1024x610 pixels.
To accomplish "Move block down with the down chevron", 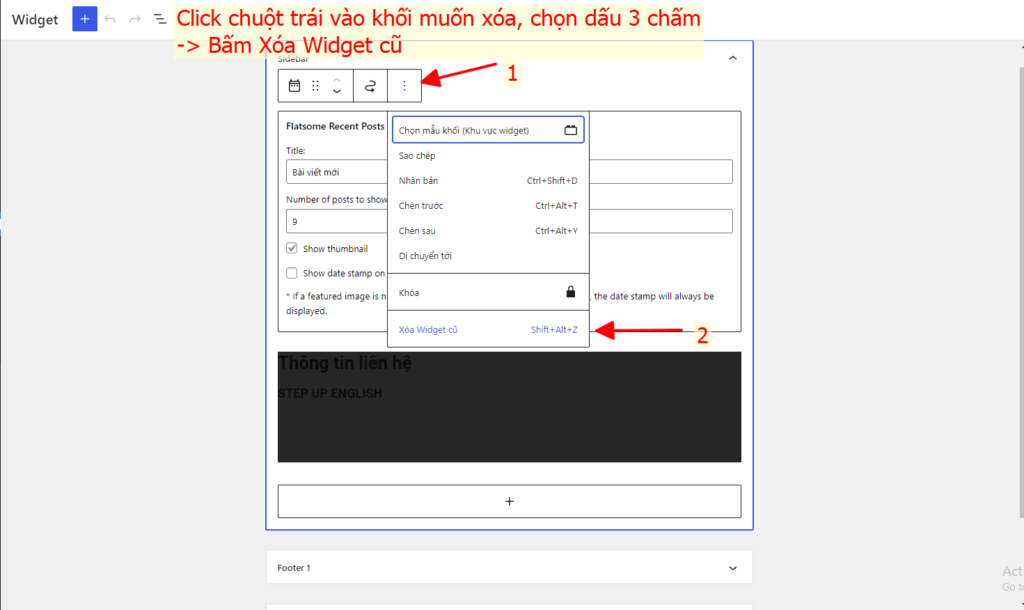I will 337,92.
